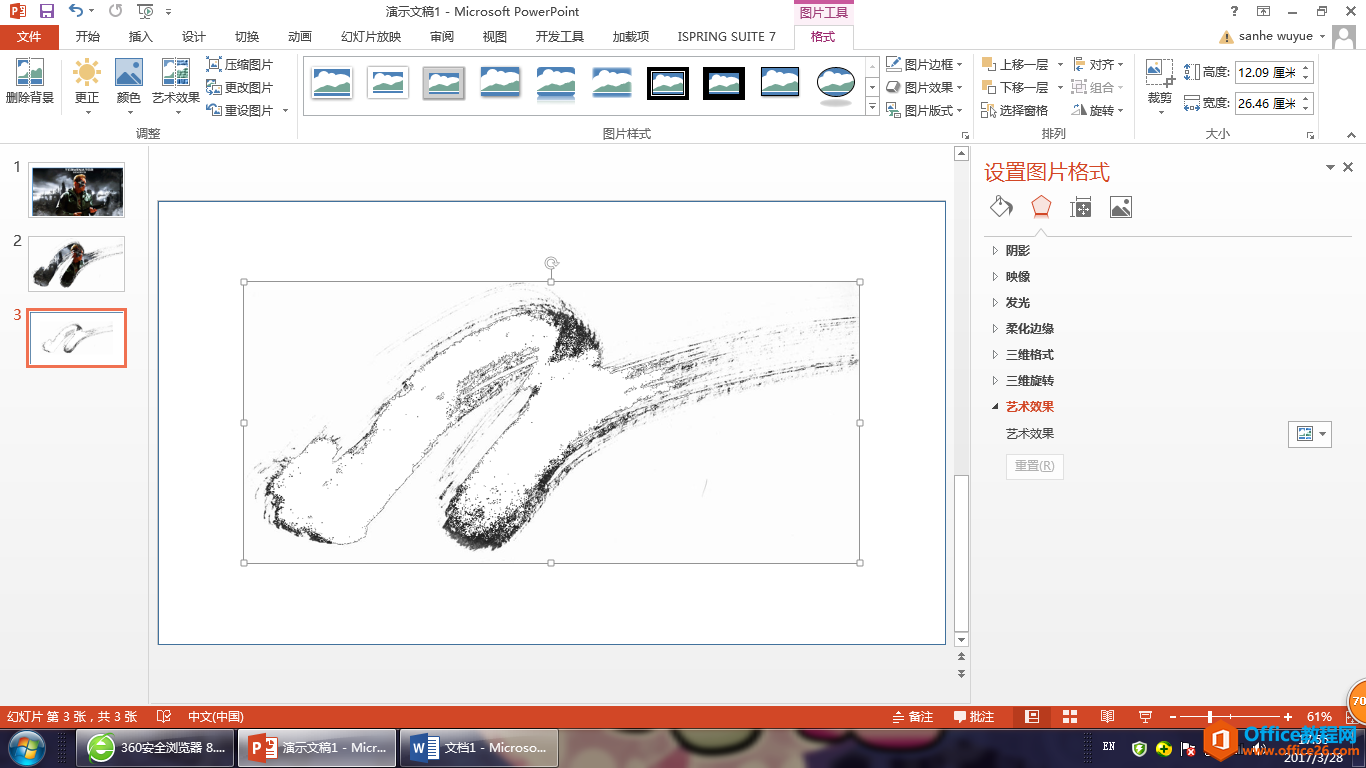The image size is (1366, 768).
Task: Switch to slide sorter view in status bar
Action: point(1069,717)
